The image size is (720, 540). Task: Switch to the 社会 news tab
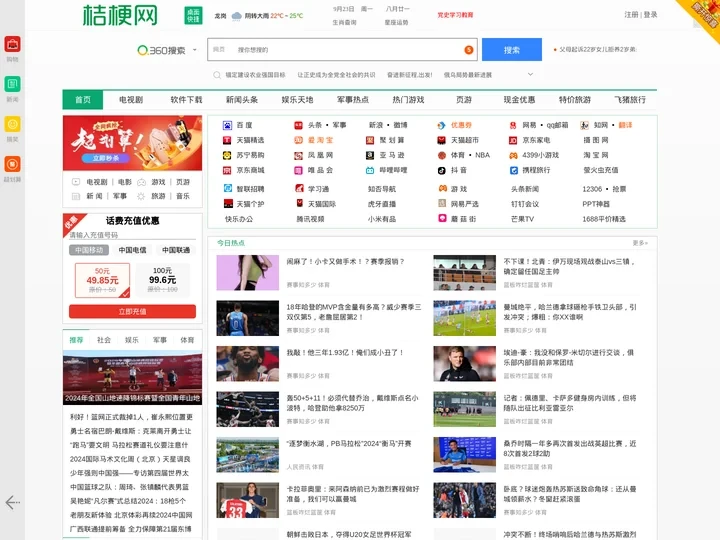tap(104, 340)
